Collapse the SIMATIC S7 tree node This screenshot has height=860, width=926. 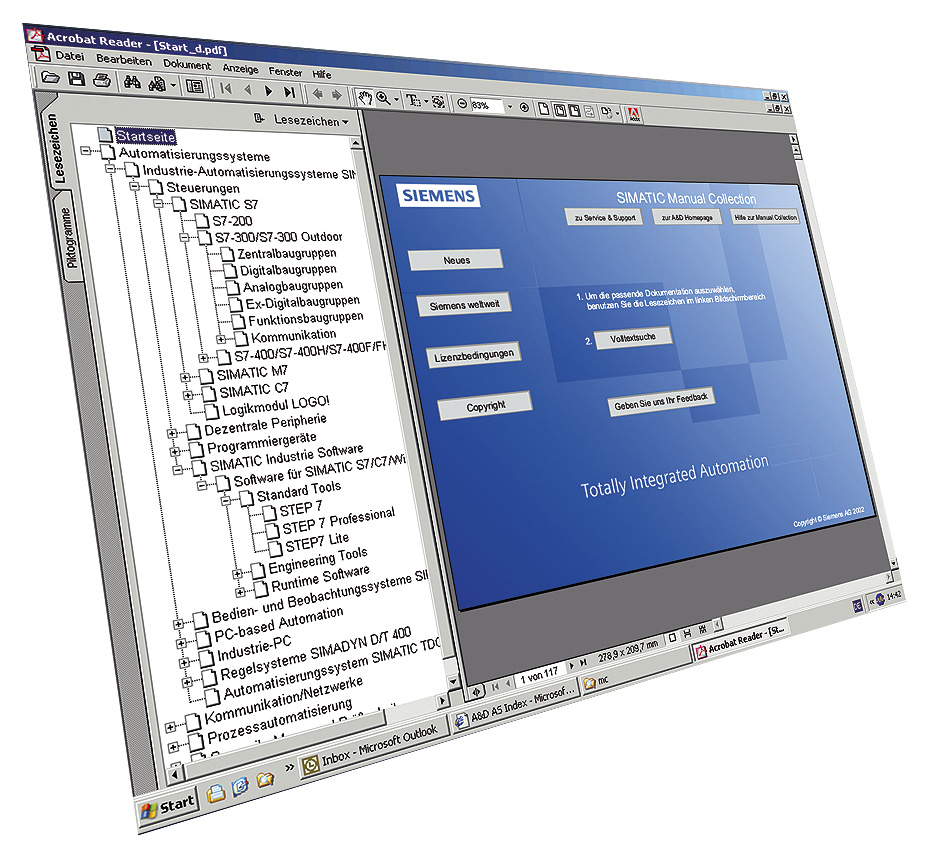point(158,203)
